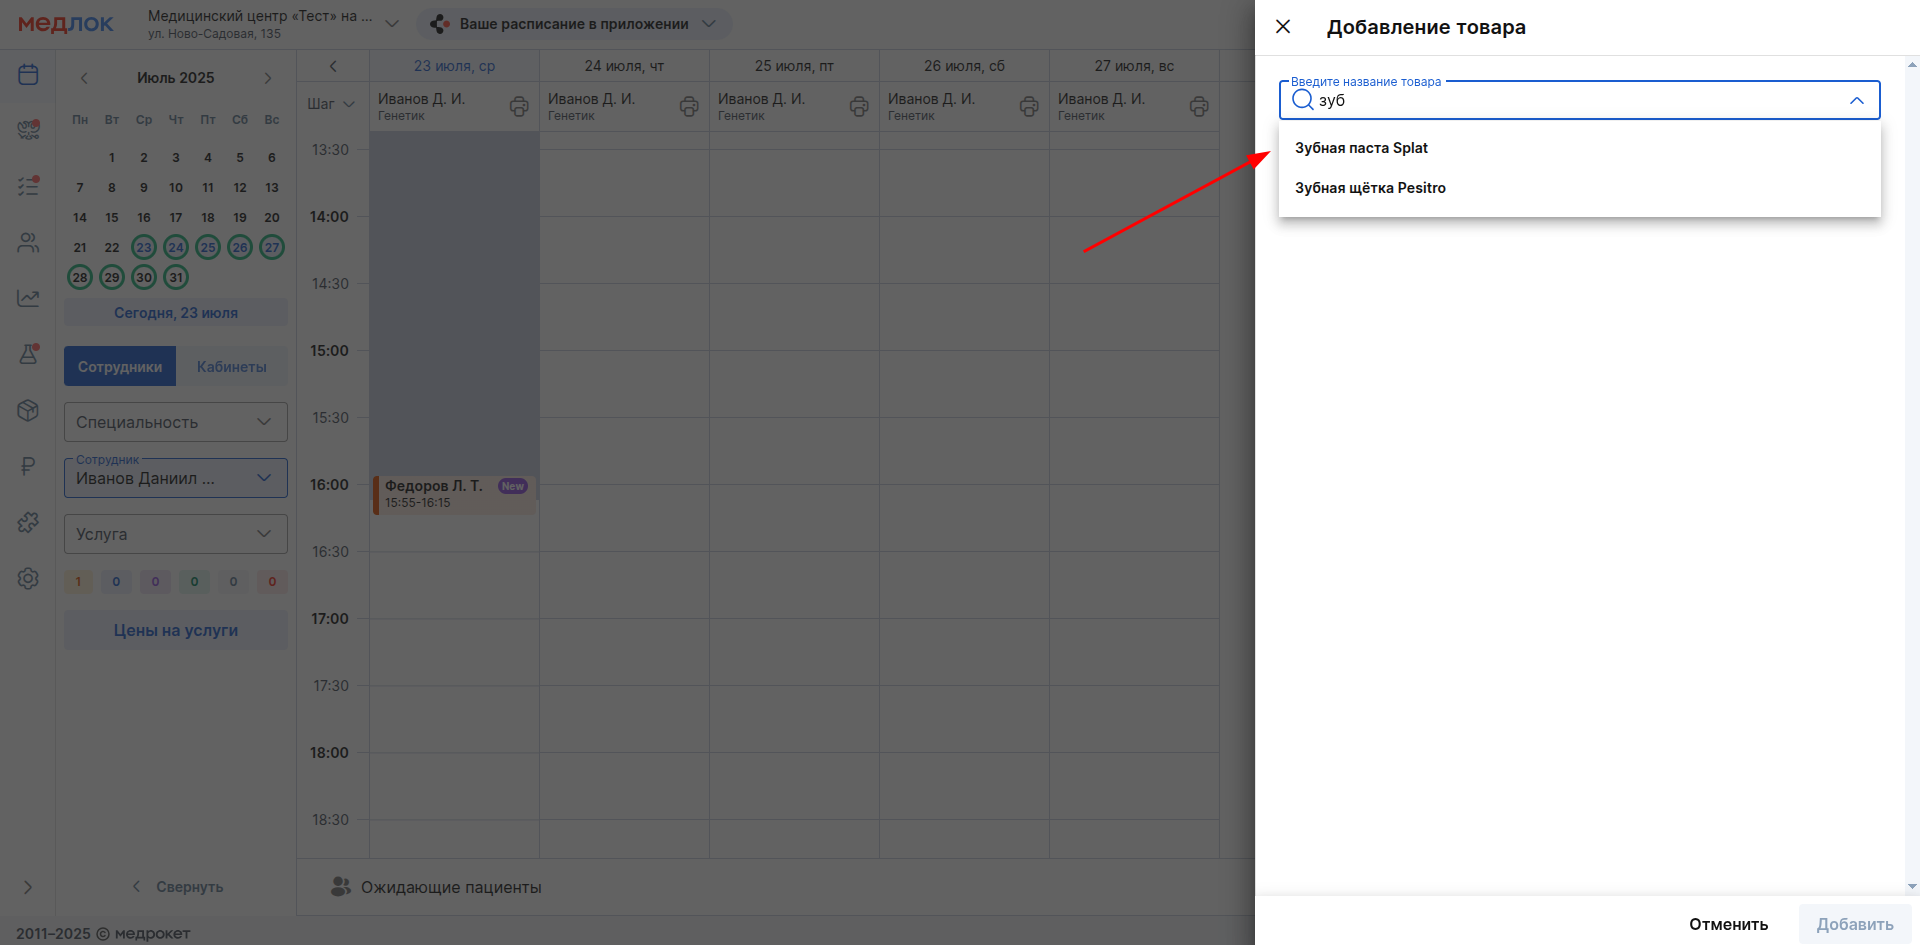Open the patients sidebar icon
The width and height of the screenshot is (1920, 945).
28,242
